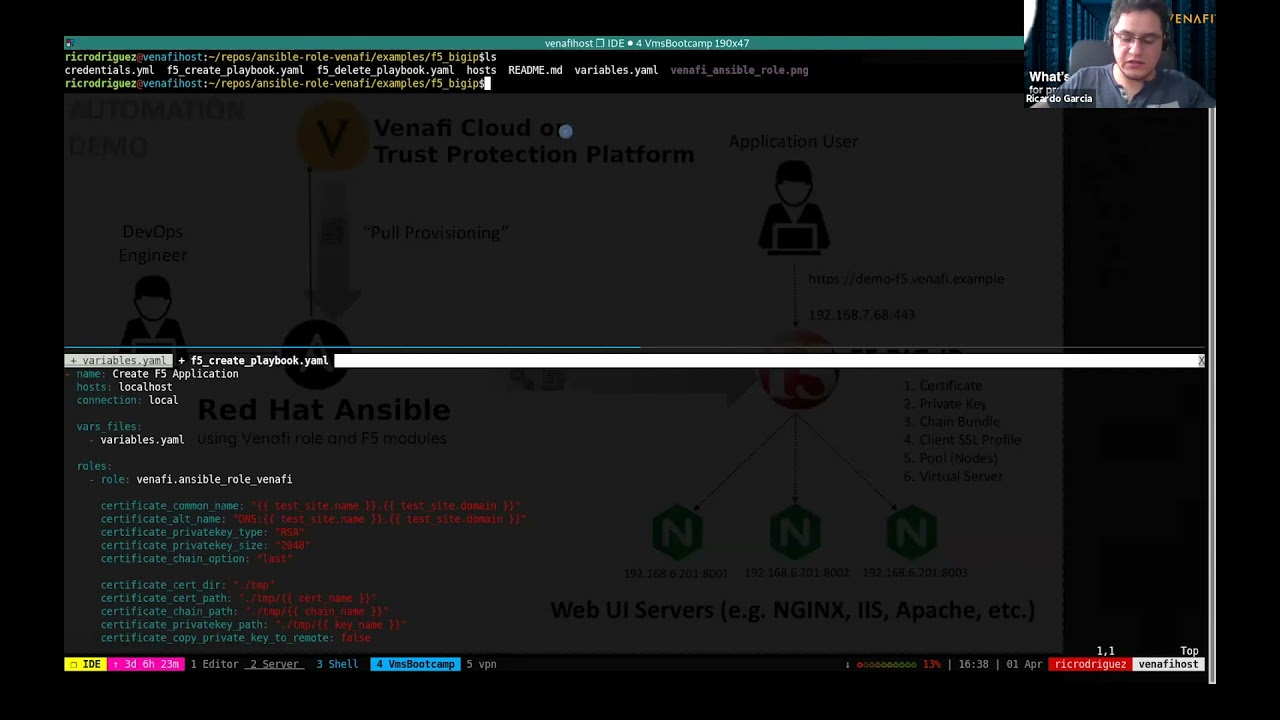Close the vim tab with X
Screen dimensions: 1280x720
(1201, 360)
